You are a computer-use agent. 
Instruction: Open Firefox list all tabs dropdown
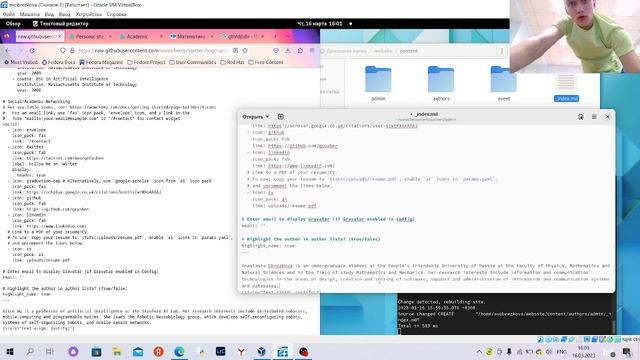click(289, 36)
